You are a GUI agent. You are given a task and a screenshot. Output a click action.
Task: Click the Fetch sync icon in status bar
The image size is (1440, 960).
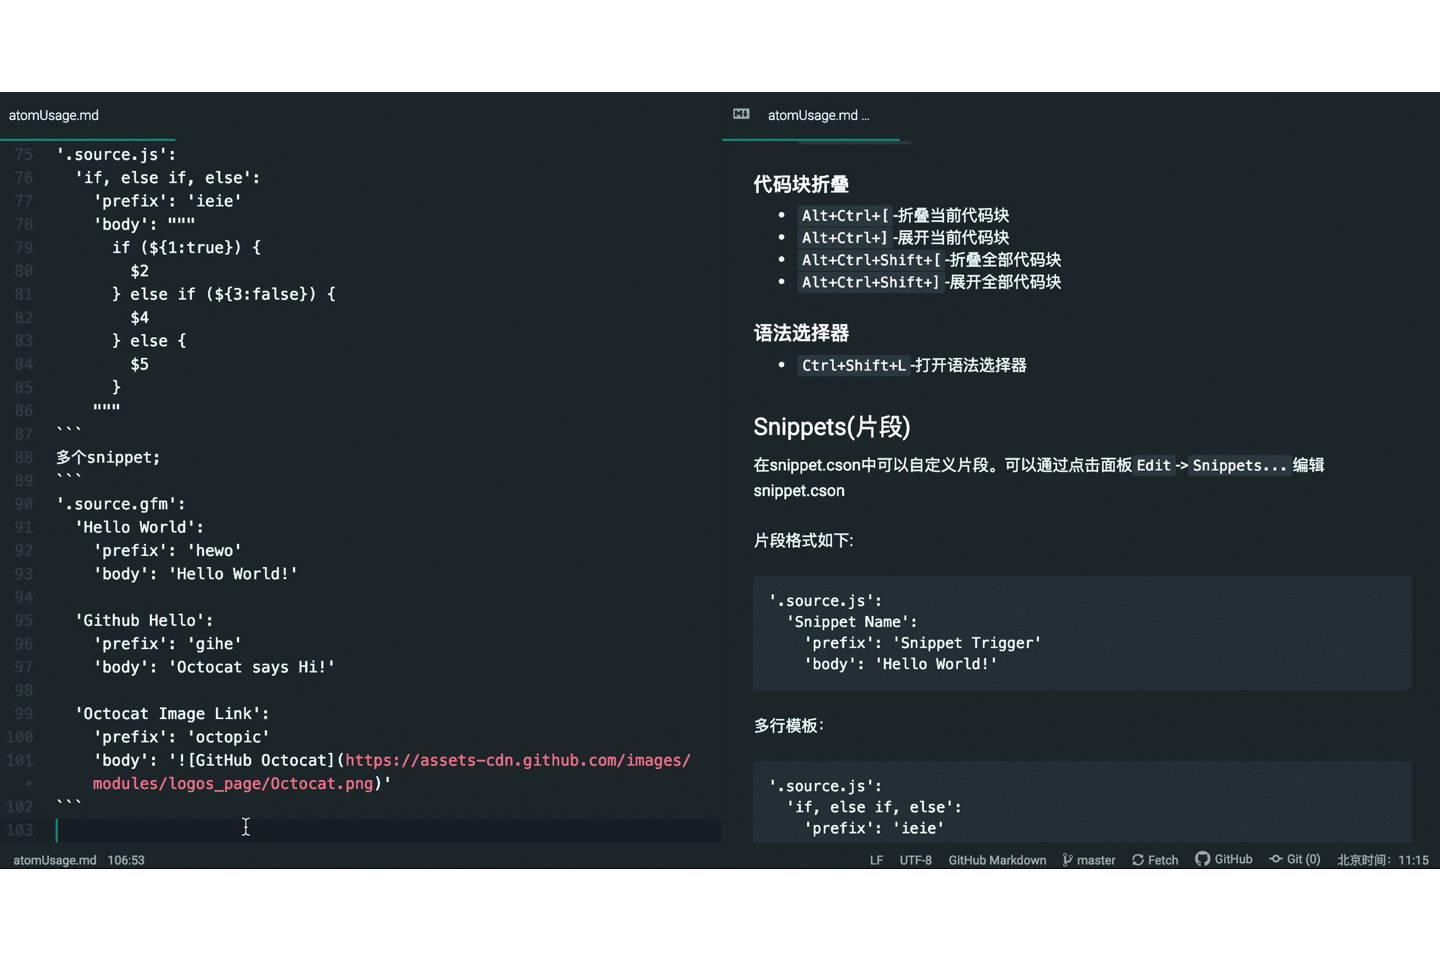tap(1138, 860)
